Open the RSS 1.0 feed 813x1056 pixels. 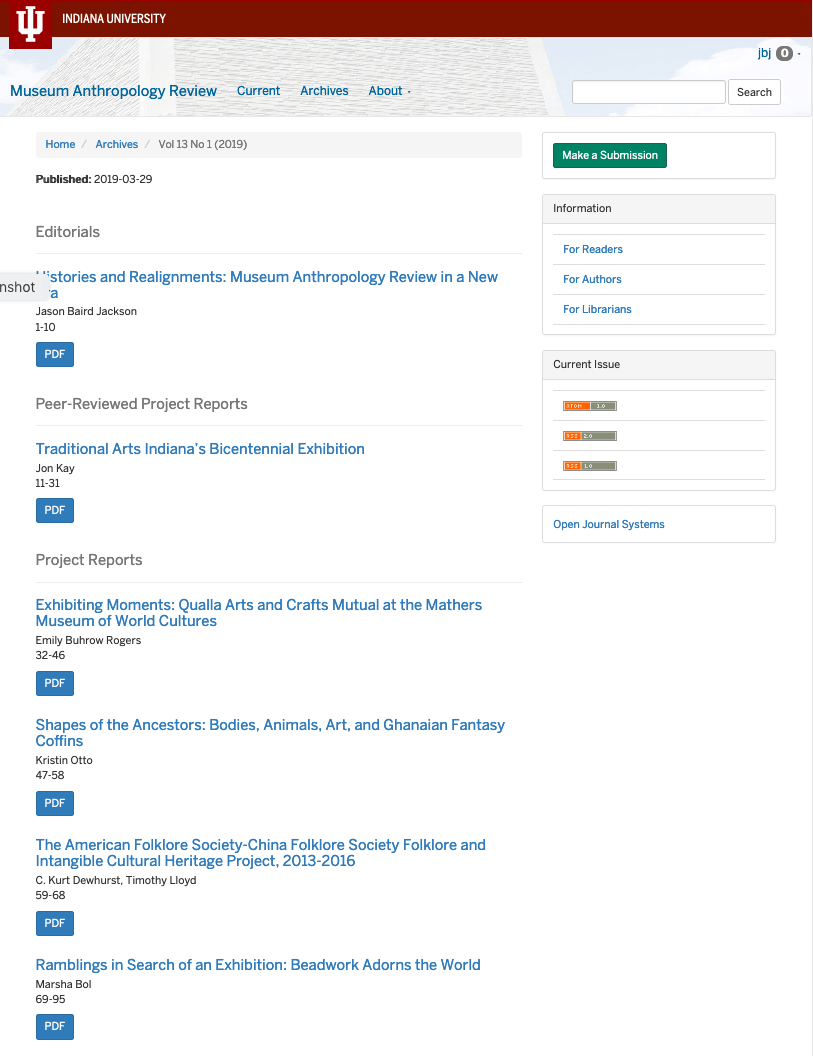(589, 465)
